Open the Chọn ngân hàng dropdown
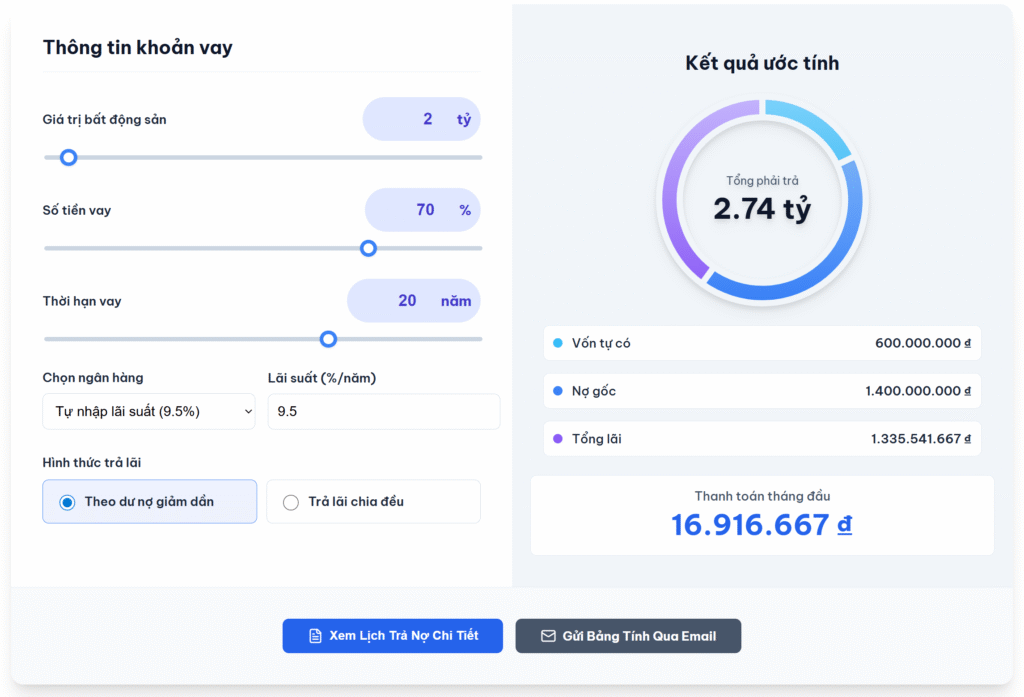Viewport: 1024px width, 697px height. pyautogui.click(x=148, y=411)
